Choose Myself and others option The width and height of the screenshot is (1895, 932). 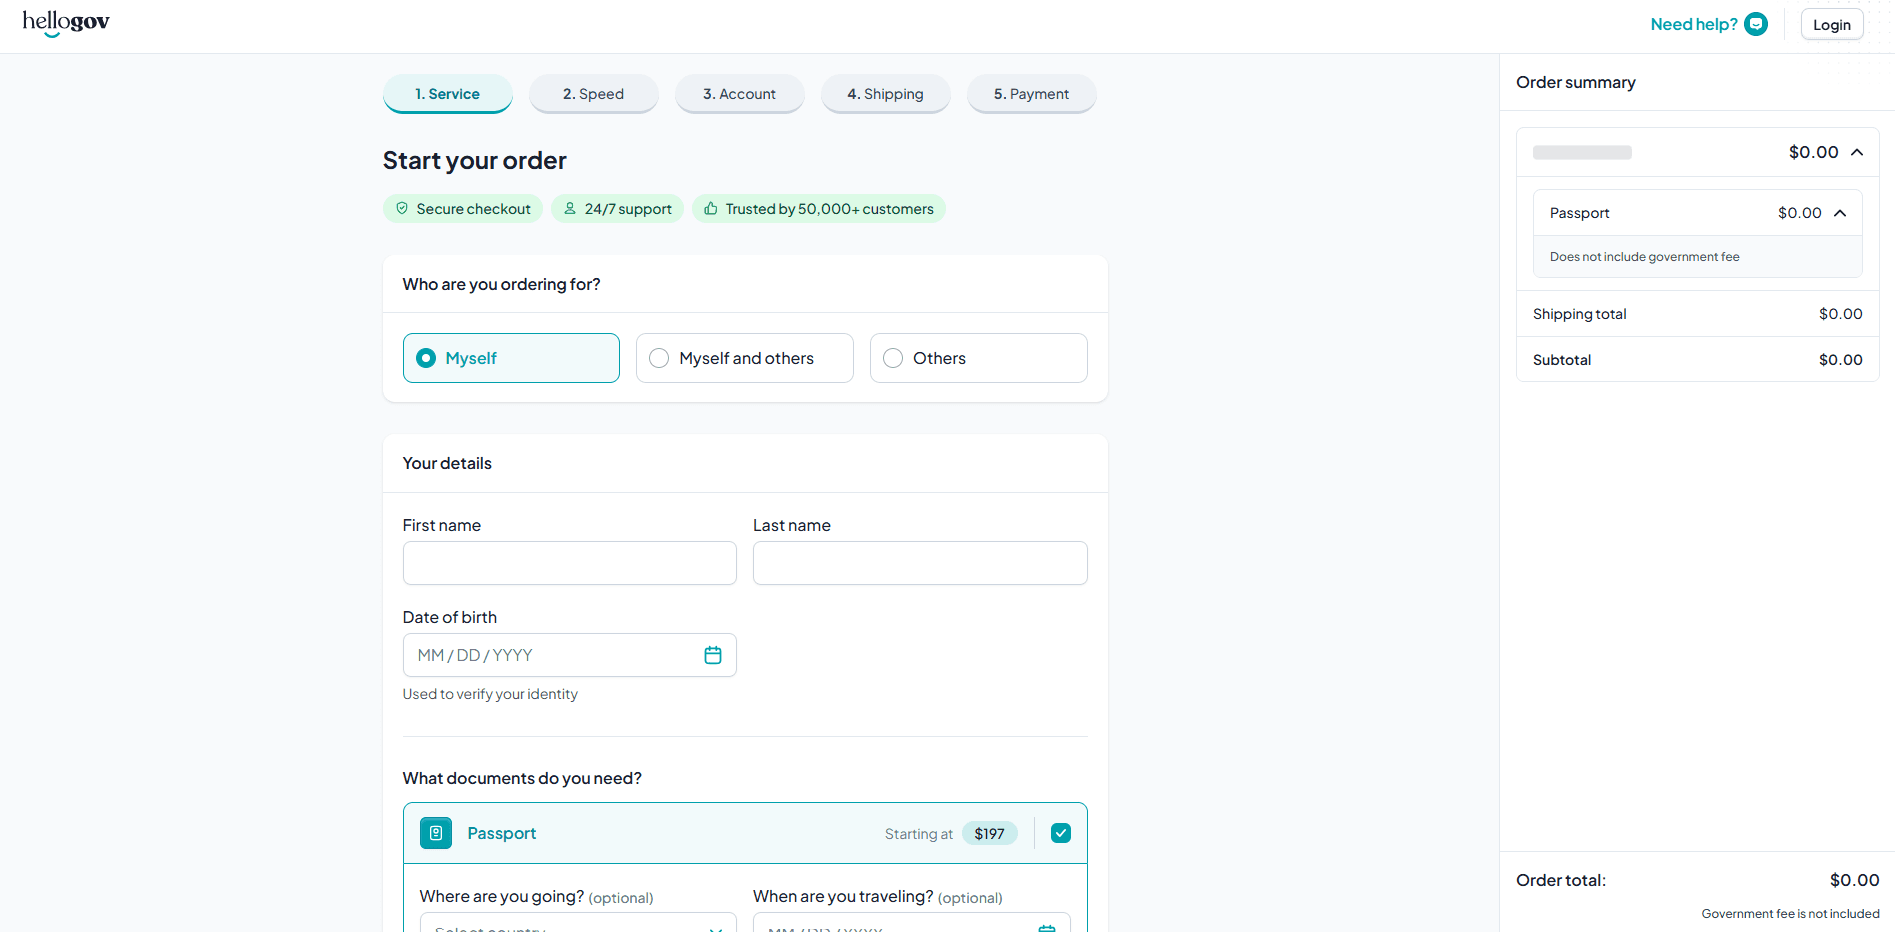pos(660,358)
